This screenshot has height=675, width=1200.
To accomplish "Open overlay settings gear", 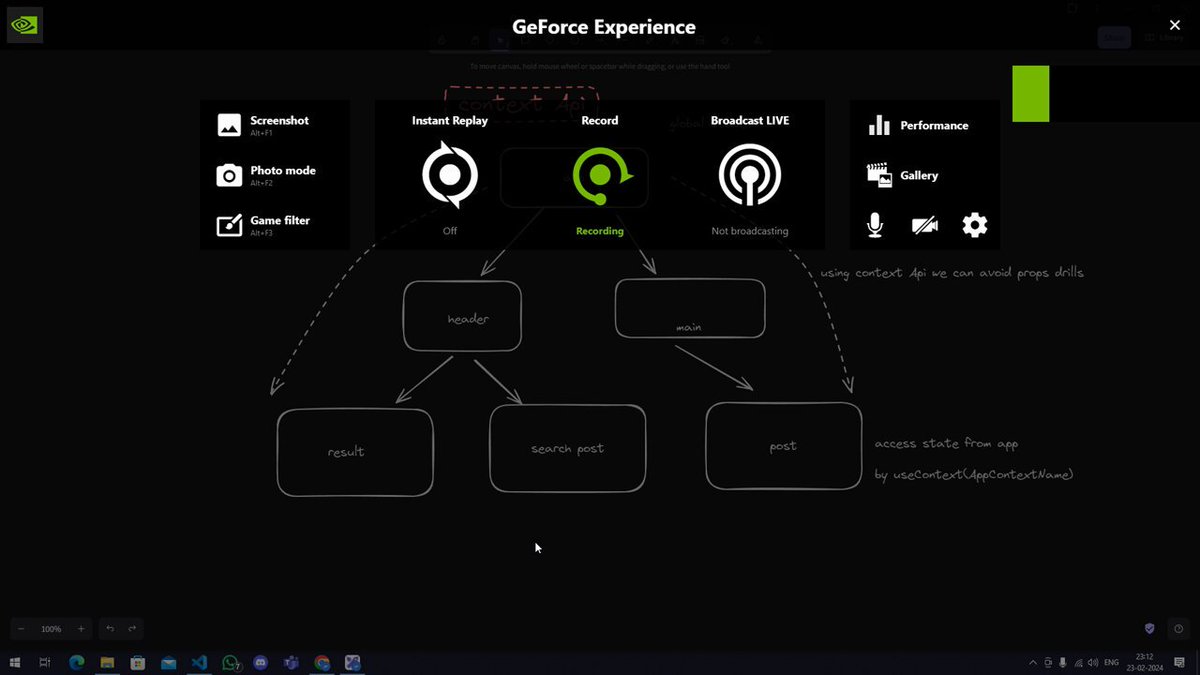I will click(x=975, y=225).
